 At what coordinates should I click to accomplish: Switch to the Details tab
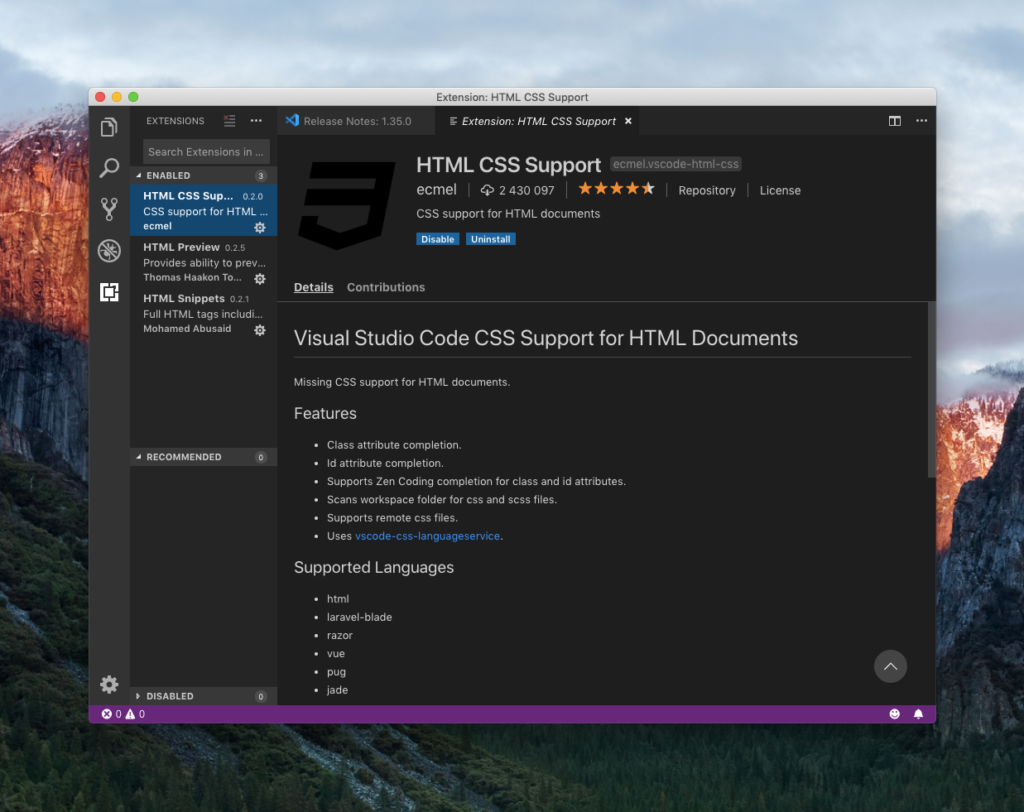[x=313, y=287]
